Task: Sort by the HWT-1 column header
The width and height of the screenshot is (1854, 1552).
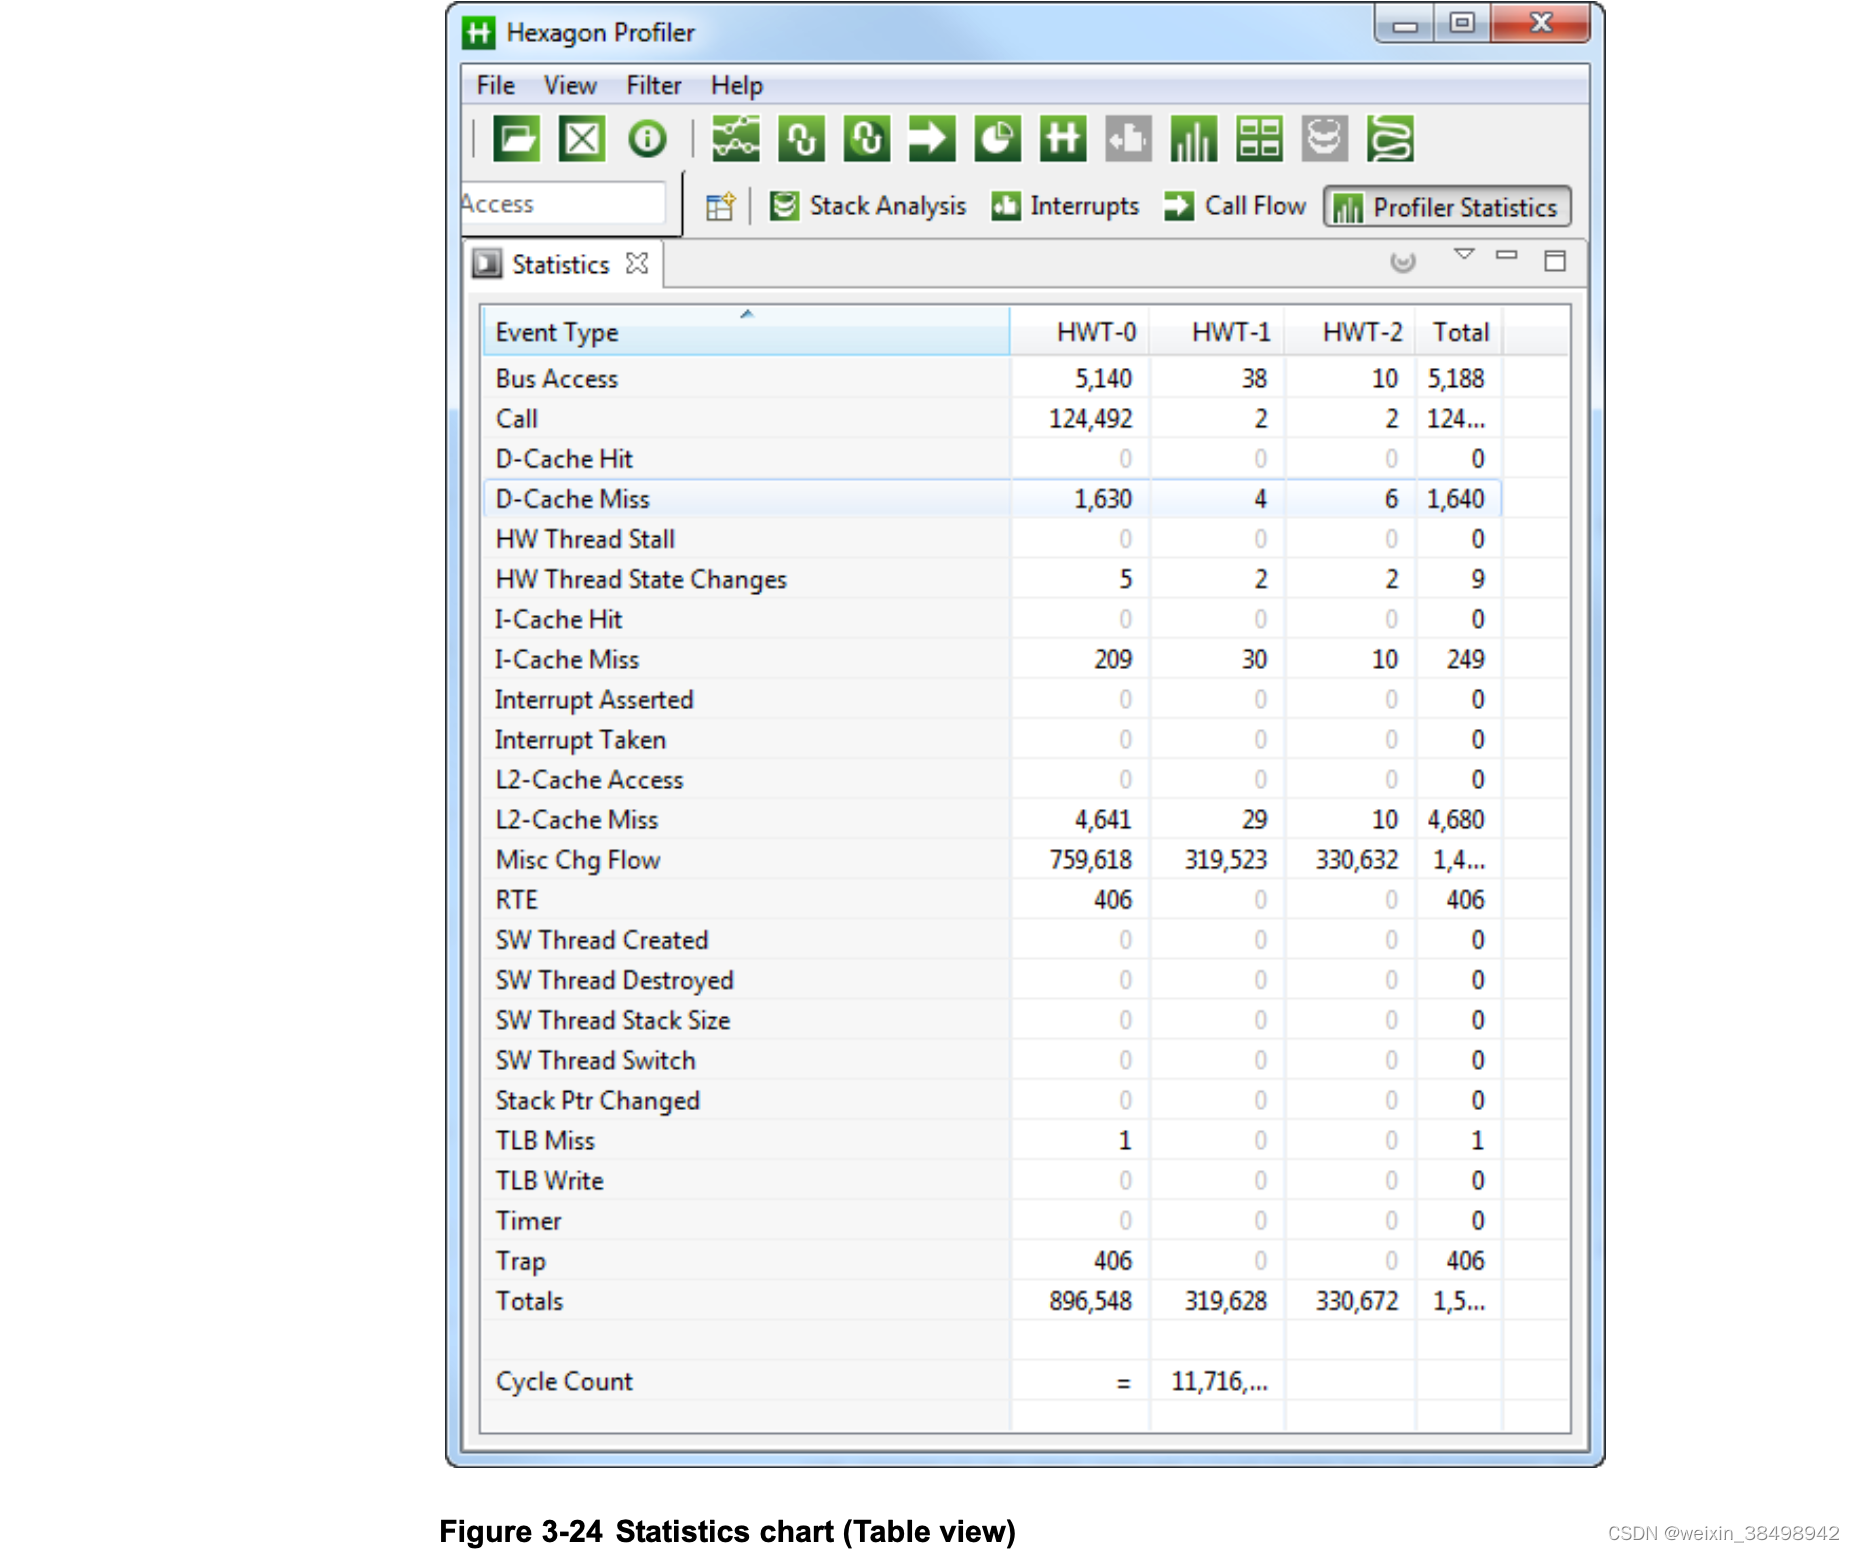Action: (x=1217, y=332)
